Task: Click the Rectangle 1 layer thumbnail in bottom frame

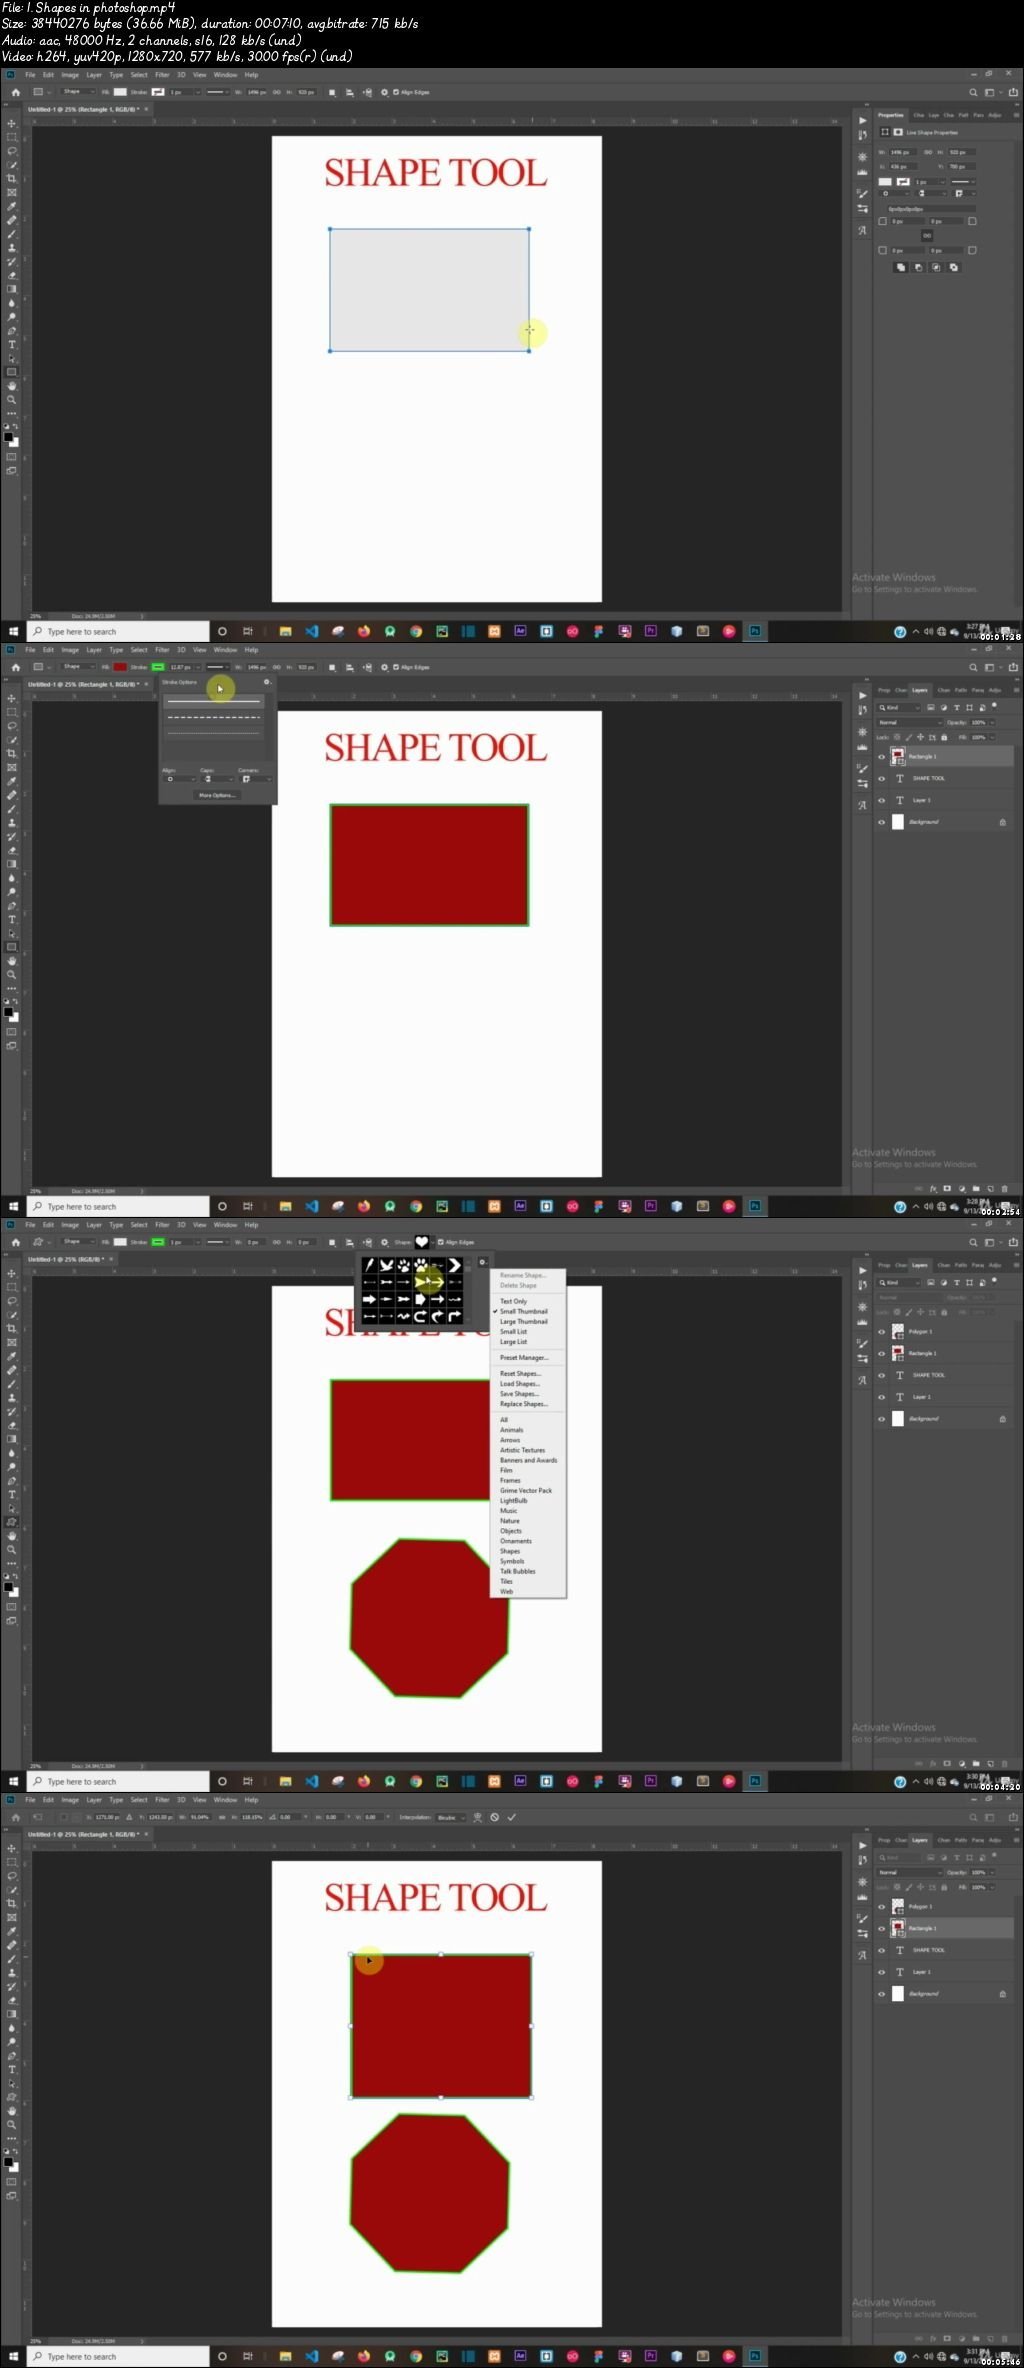Action: [x=898, y=1928]
